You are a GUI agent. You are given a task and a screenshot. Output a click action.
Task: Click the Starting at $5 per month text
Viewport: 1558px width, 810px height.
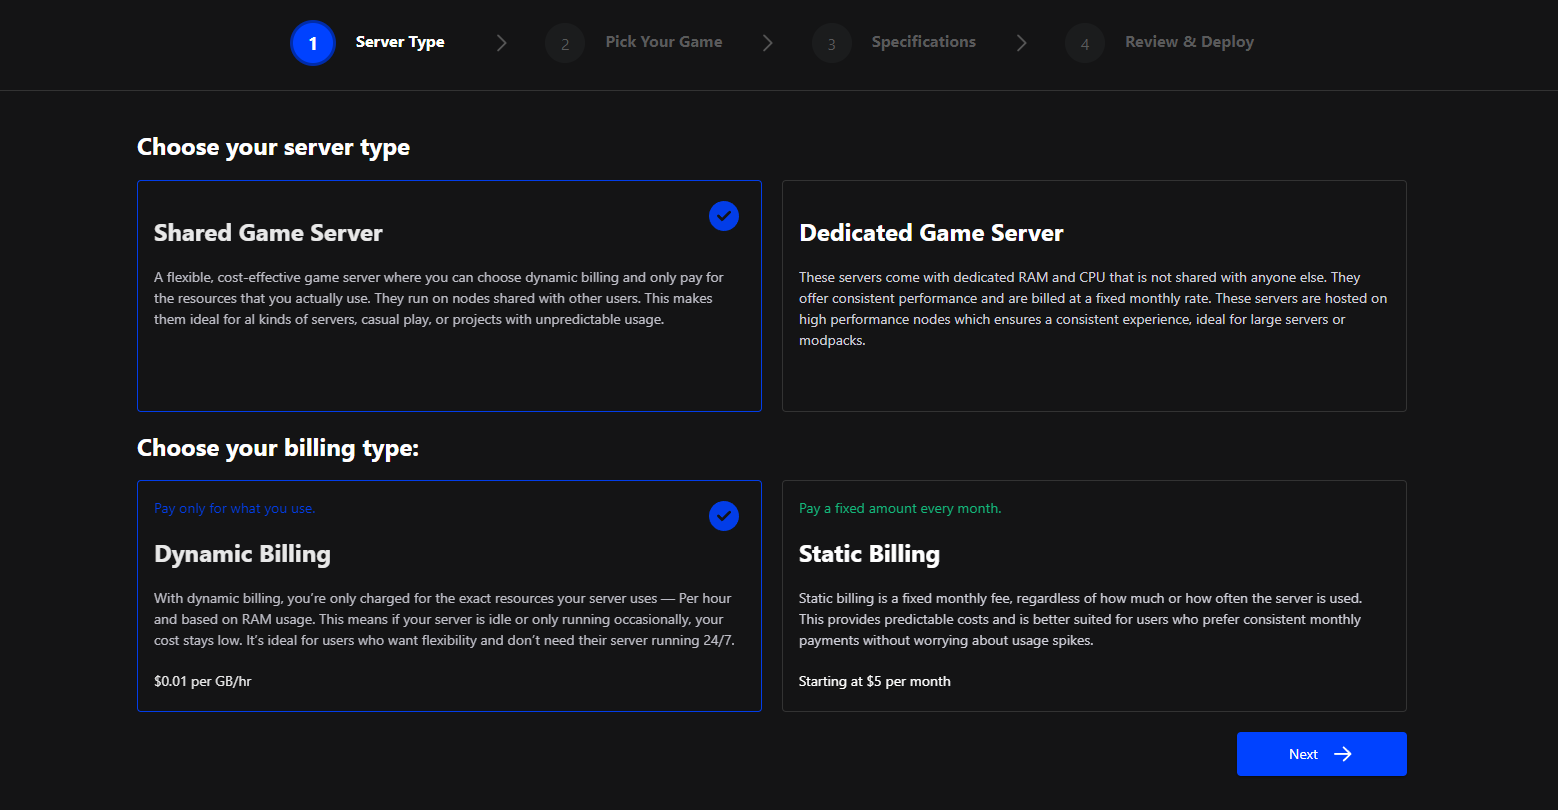874,681
